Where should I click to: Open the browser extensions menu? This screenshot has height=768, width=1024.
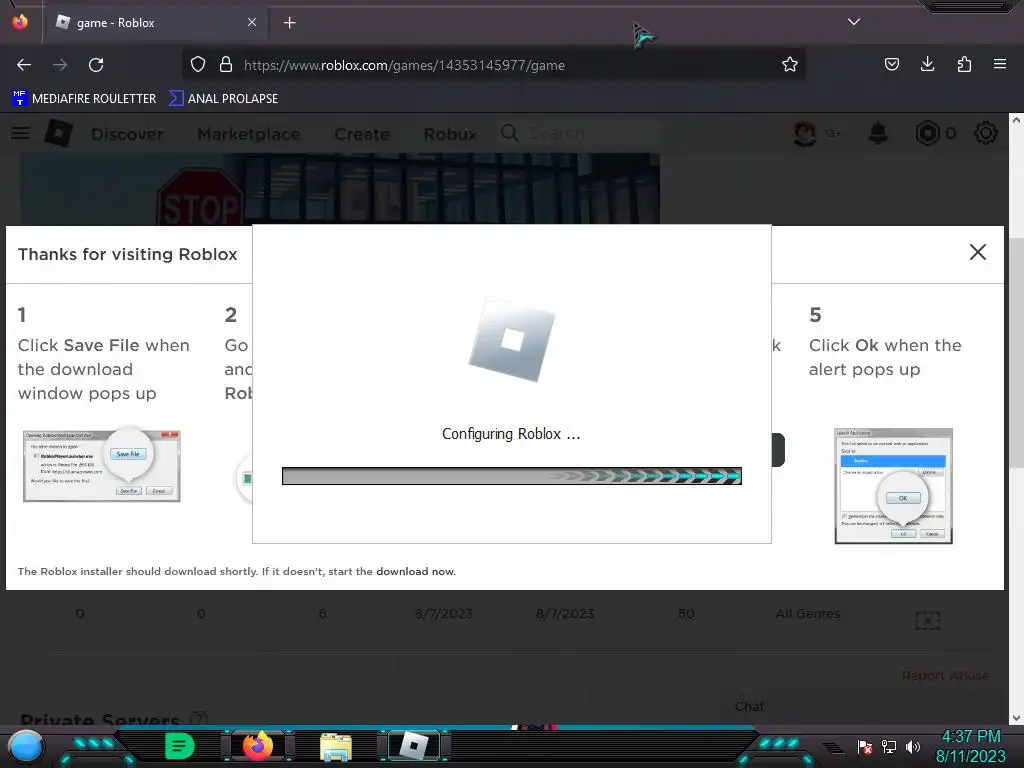tap(964, 64)
